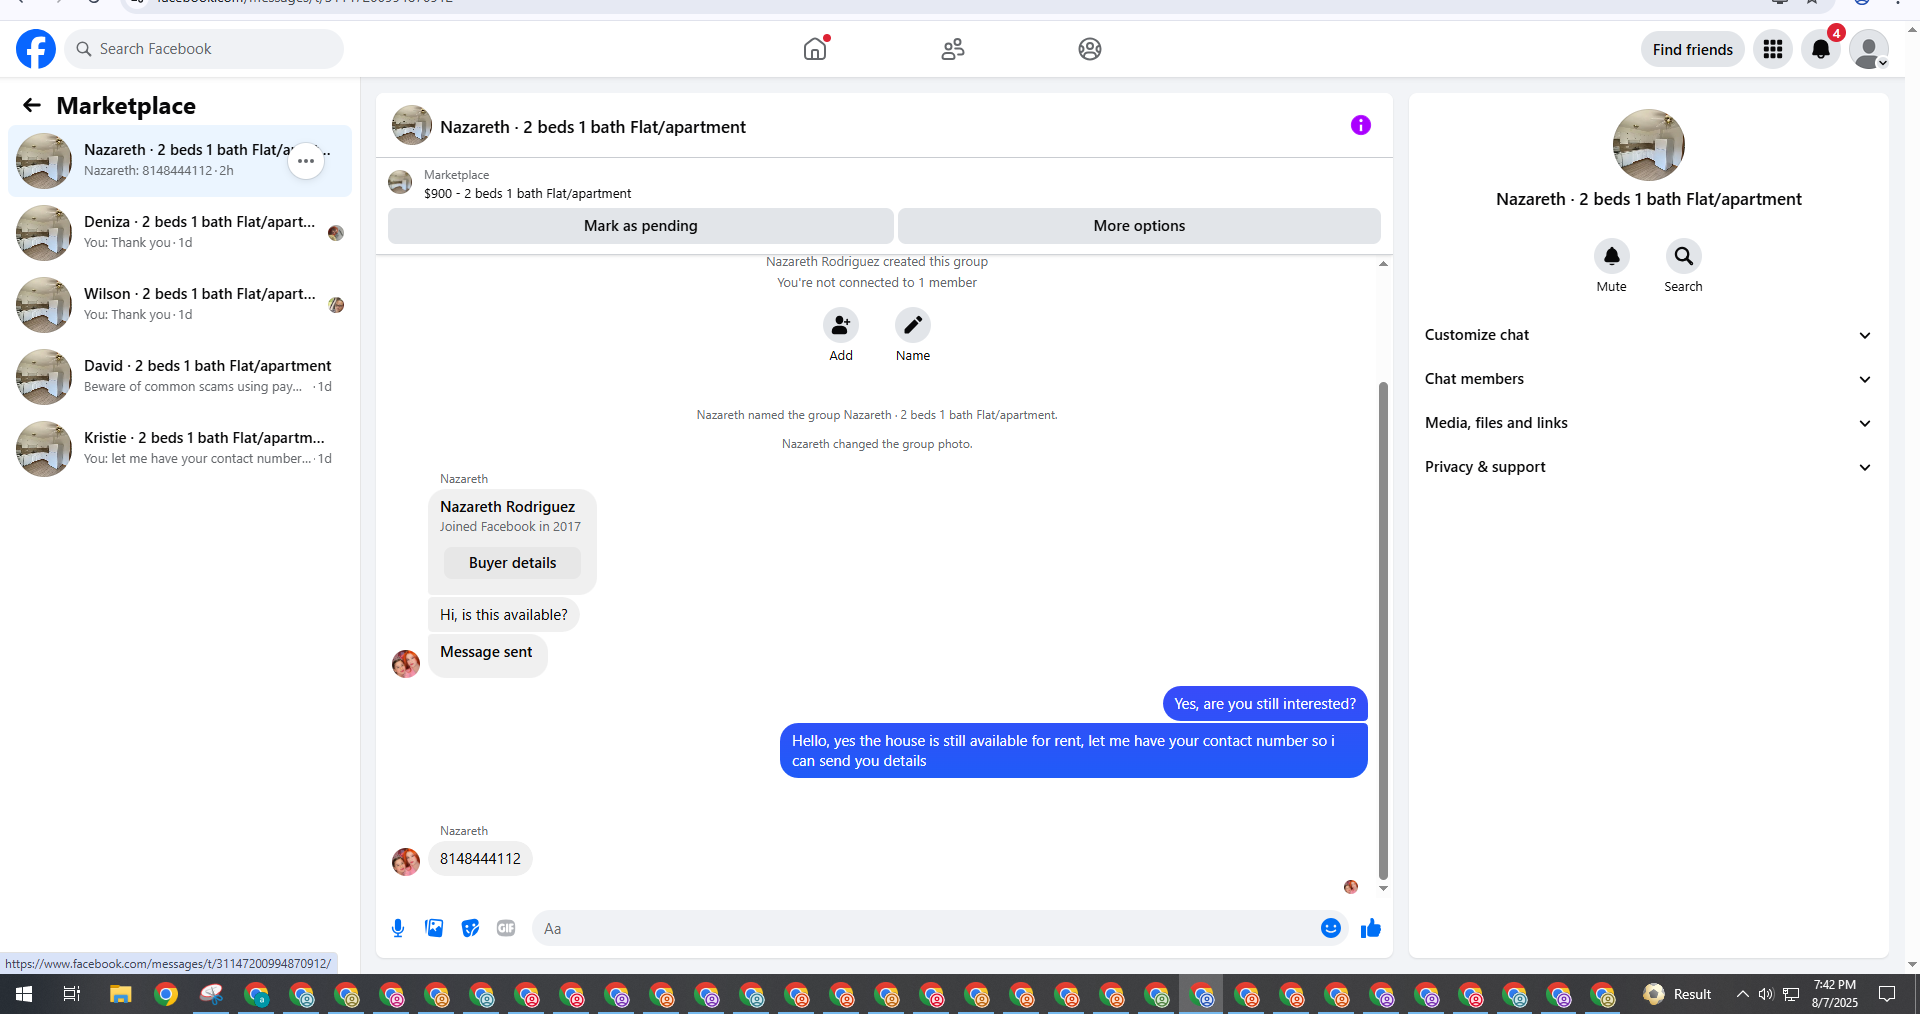Open the account profile menu

tap(1868, 49)
